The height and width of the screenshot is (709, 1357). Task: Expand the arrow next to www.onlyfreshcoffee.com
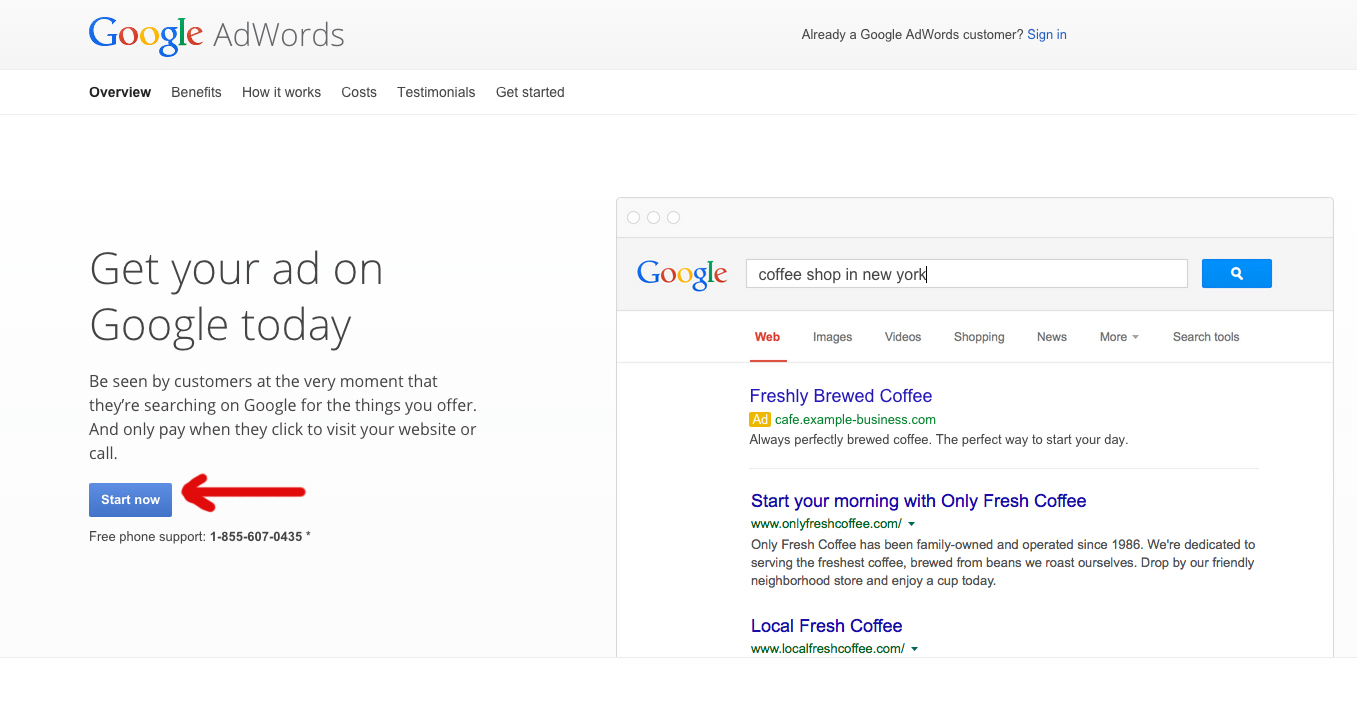pyautogui.click(x=912, y=523)
